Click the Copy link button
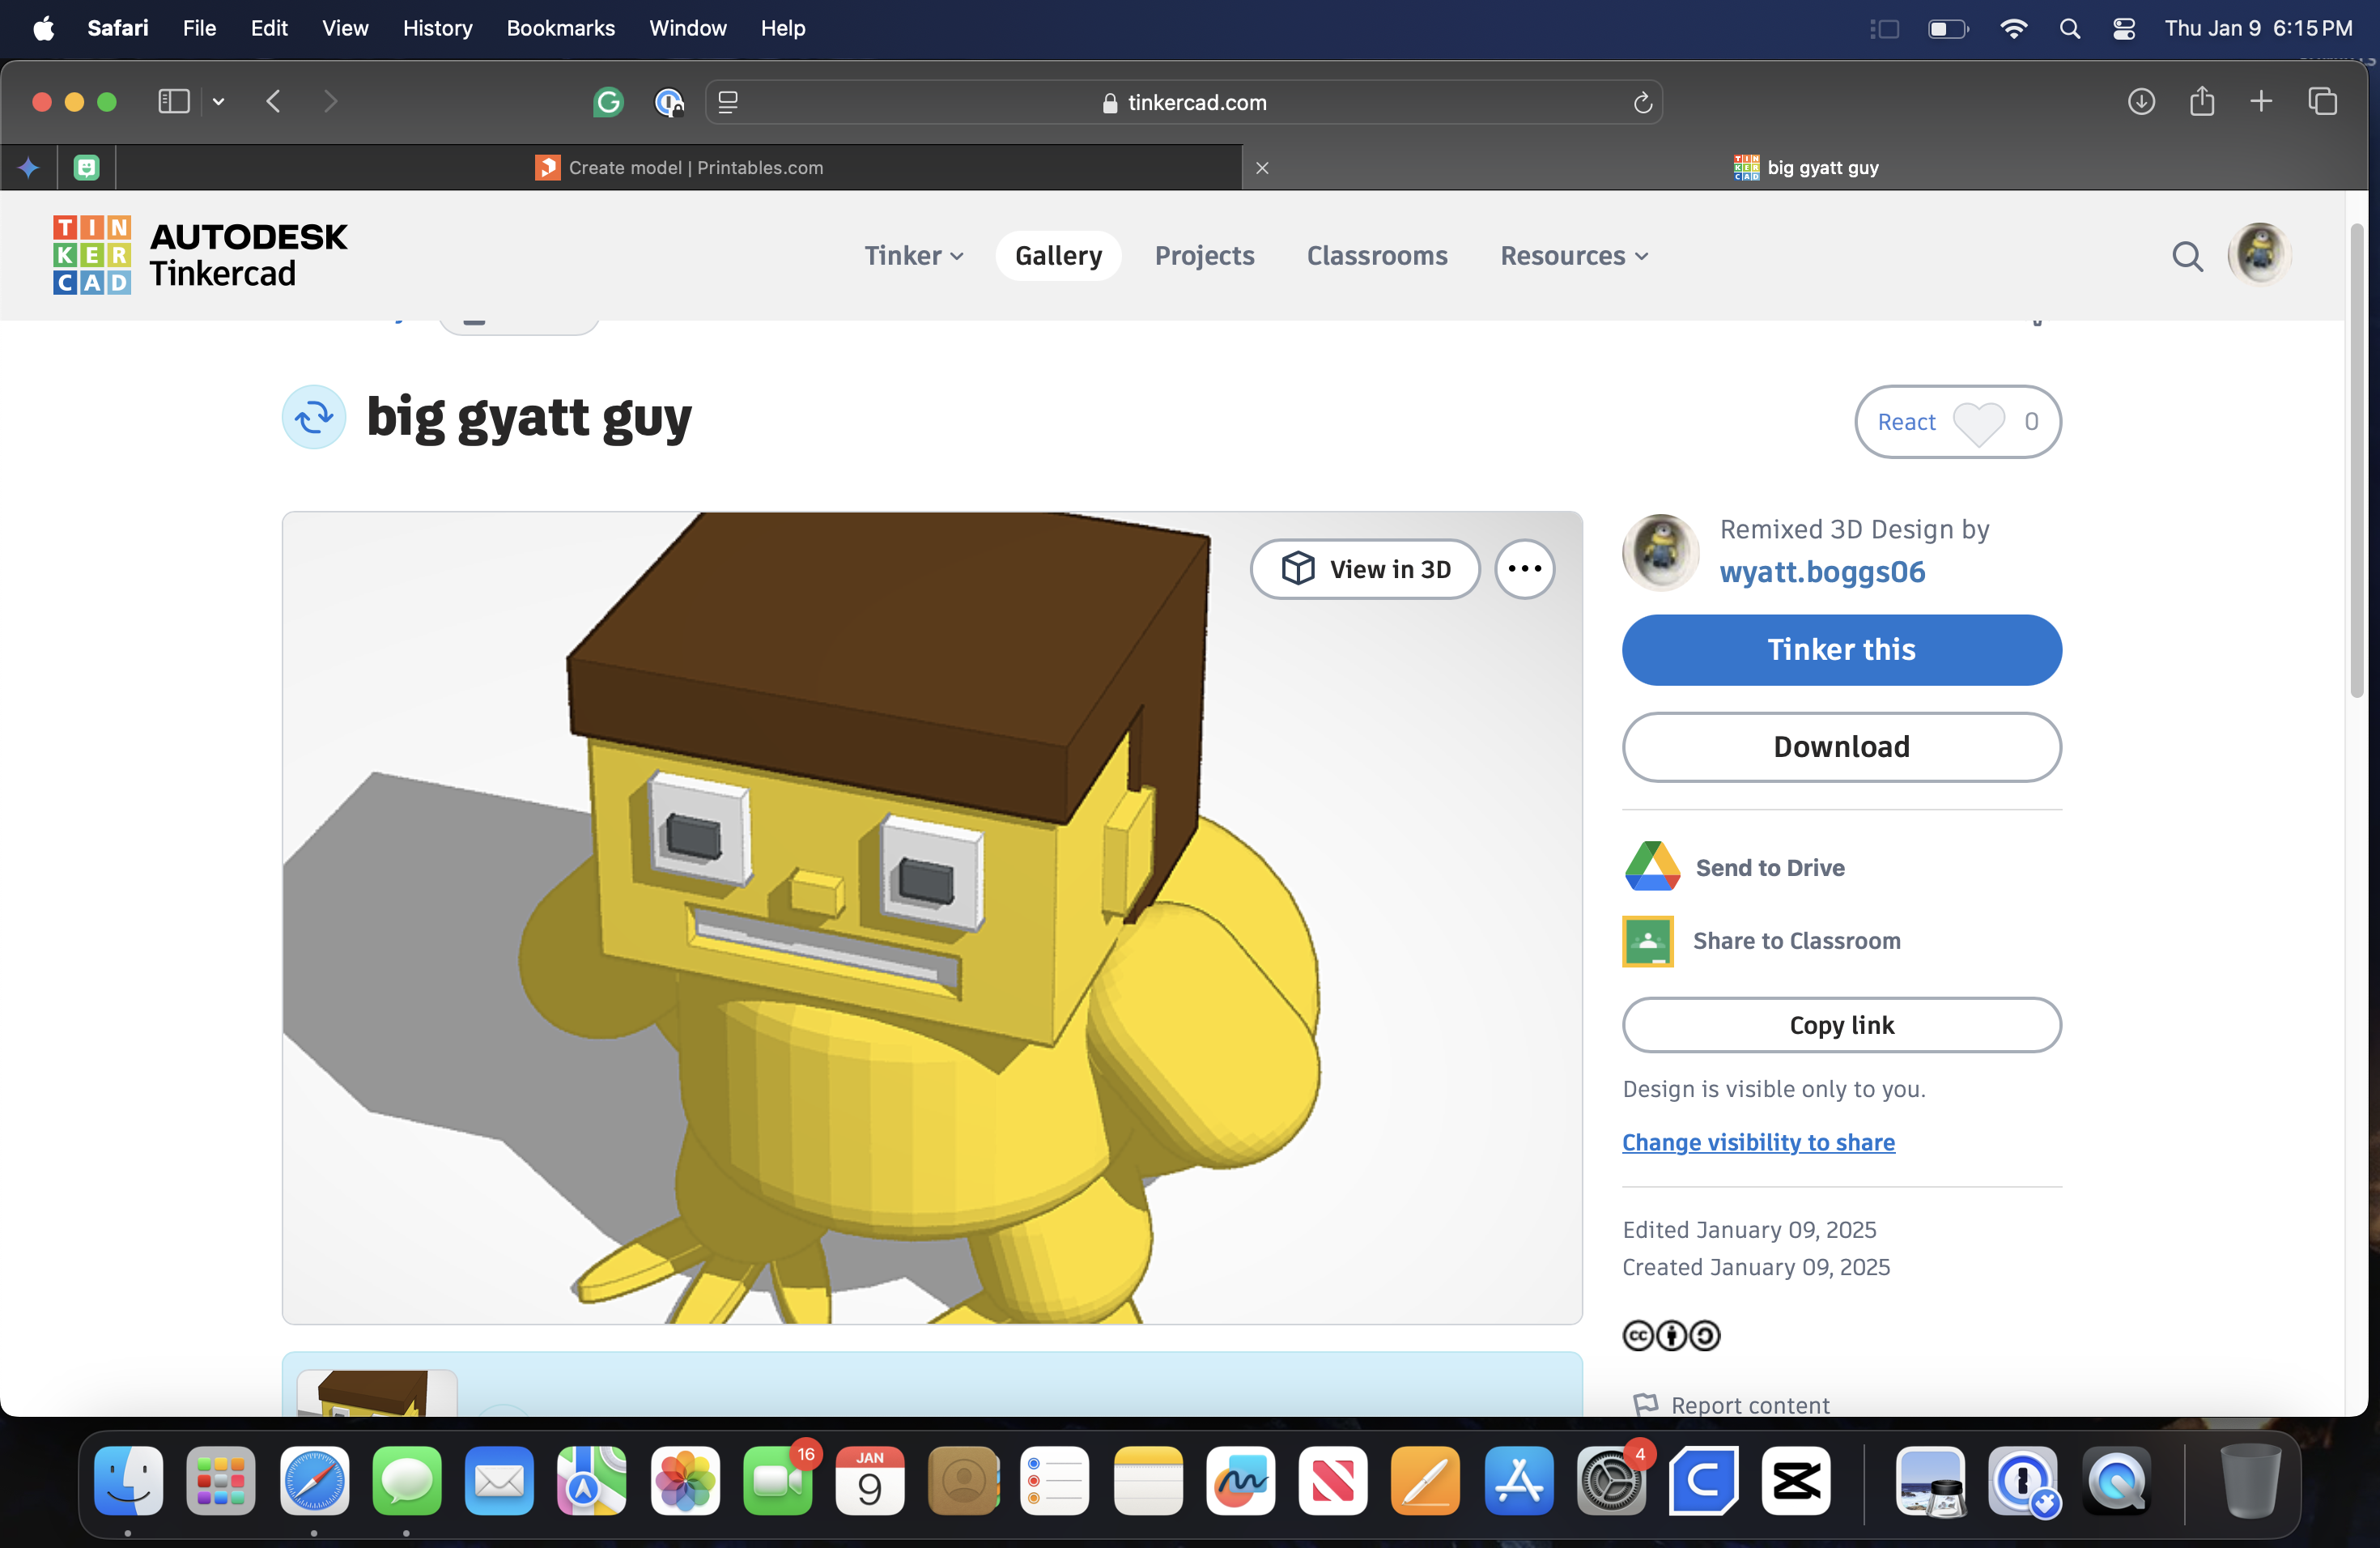This screenshot has width=2380, height=1548. click(x=1841, y=1025)
